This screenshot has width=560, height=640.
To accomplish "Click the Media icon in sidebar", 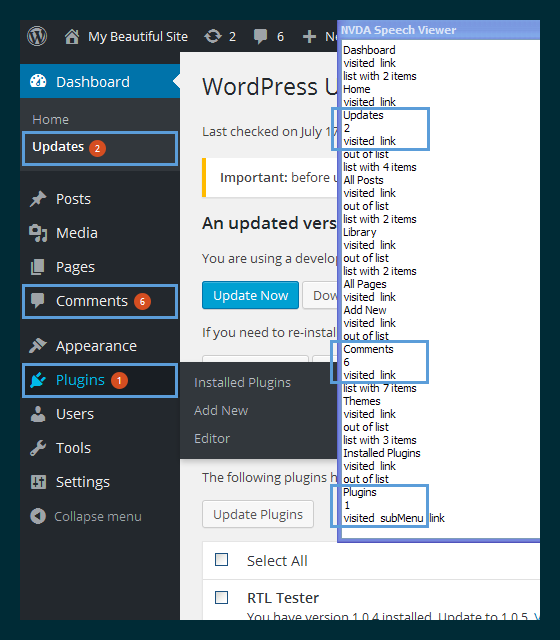I will 38,233.
